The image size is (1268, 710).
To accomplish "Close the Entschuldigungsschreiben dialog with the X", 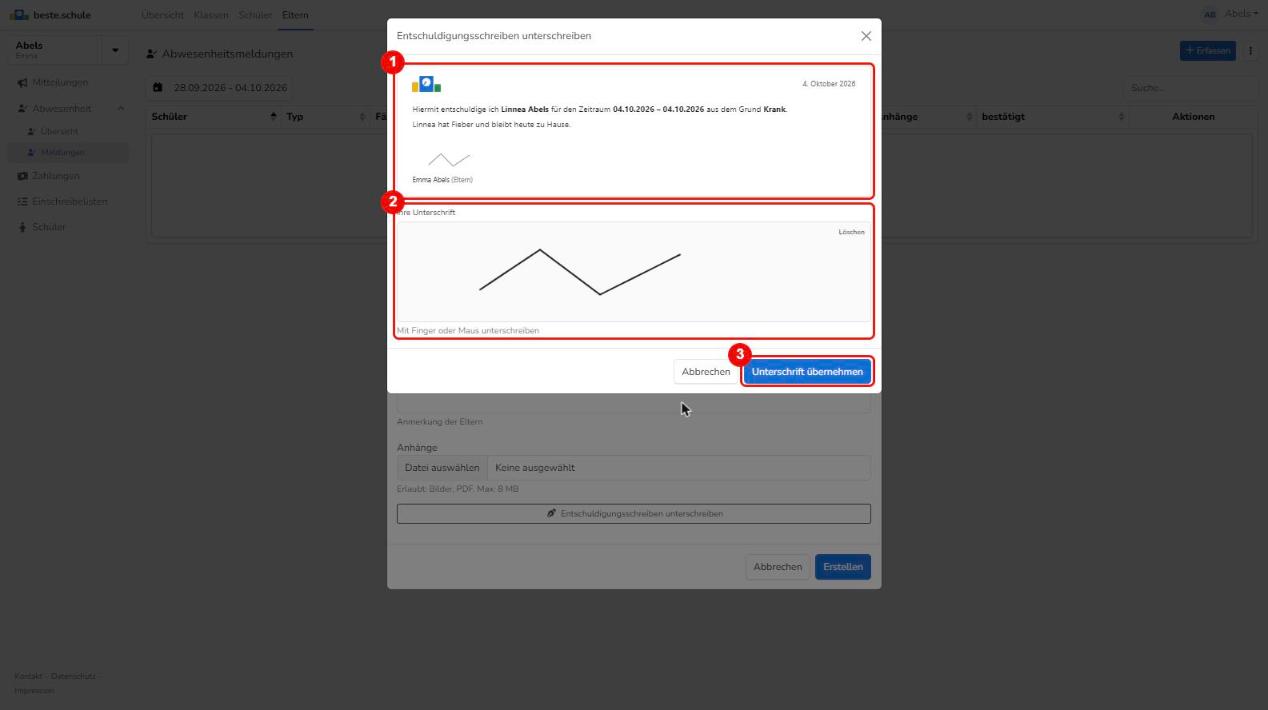I will click(x=866, y=36).
